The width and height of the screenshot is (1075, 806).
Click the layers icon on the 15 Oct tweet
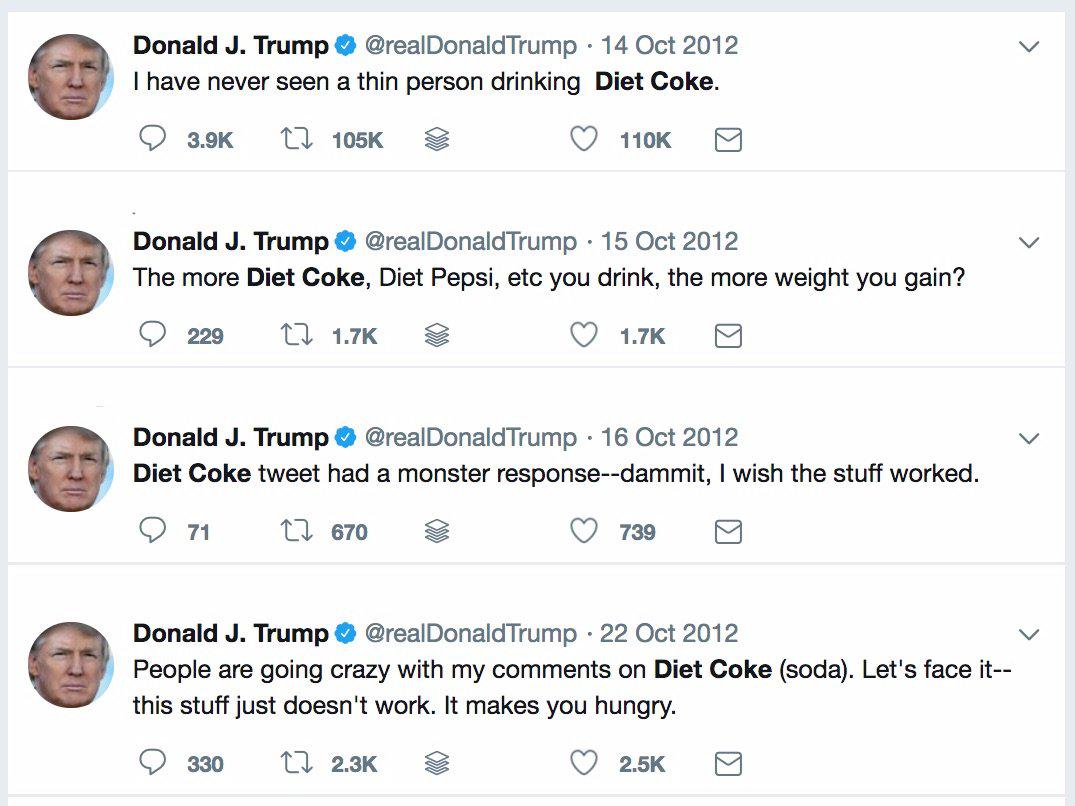click(436, 337)
